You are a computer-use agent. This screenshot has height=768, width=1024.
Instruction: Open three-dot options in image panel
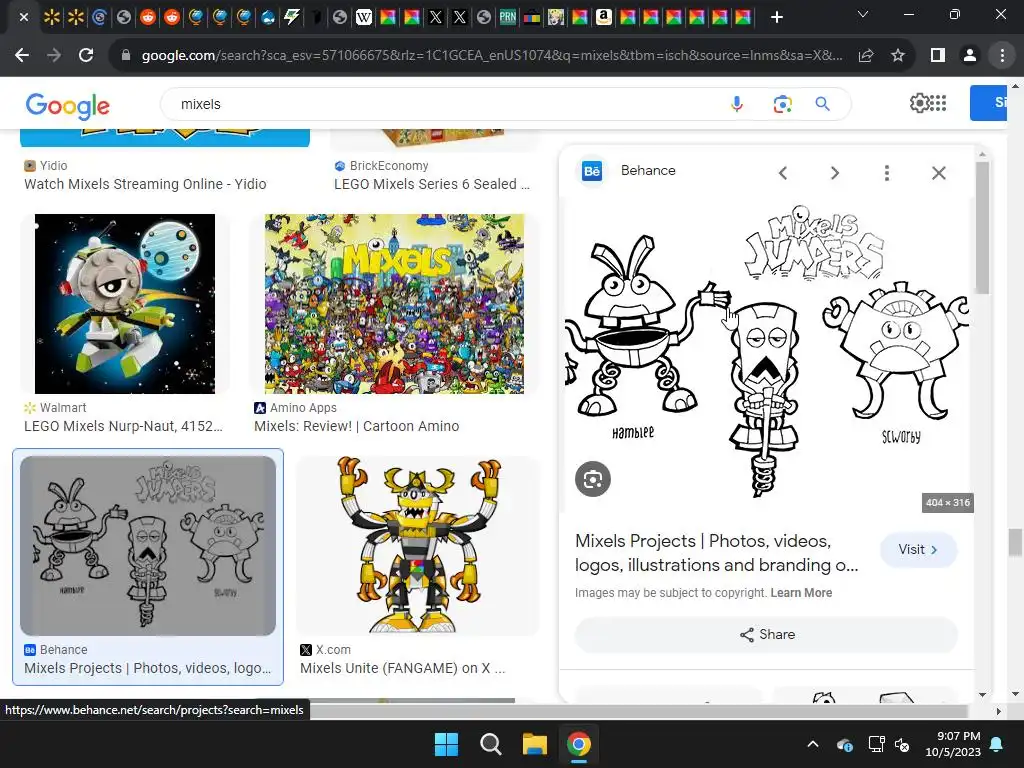(886, 173)
